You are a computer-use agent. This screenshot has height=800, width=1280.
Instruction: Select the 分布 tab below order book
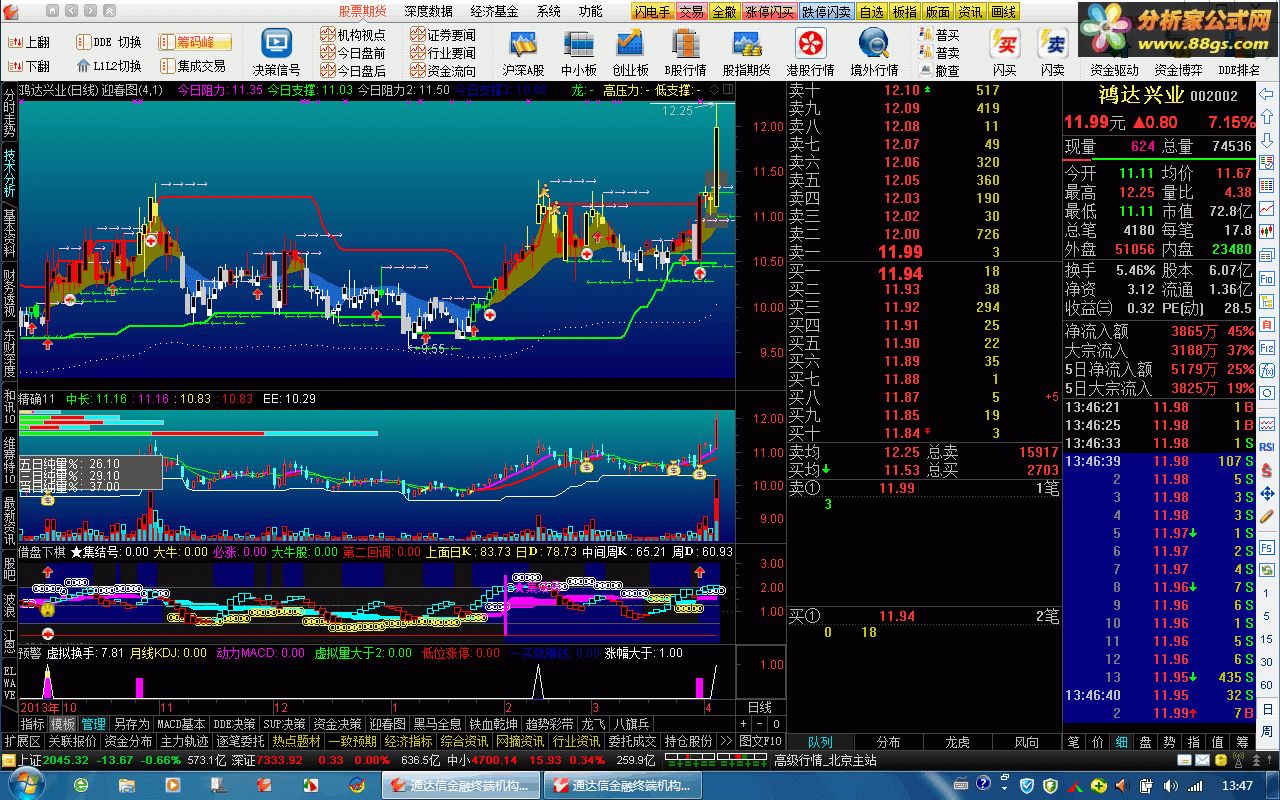888,742
